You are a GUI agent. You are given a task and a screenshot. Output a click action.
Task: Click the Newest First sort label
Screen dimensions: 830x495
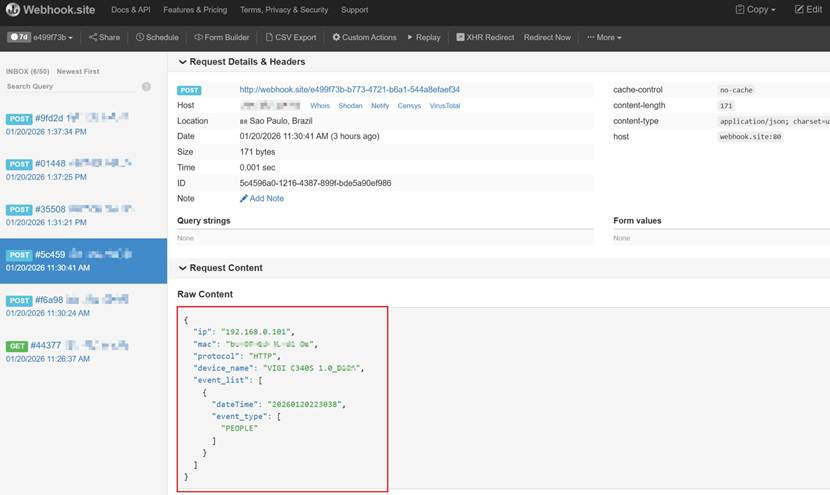(x=78, y=71)
